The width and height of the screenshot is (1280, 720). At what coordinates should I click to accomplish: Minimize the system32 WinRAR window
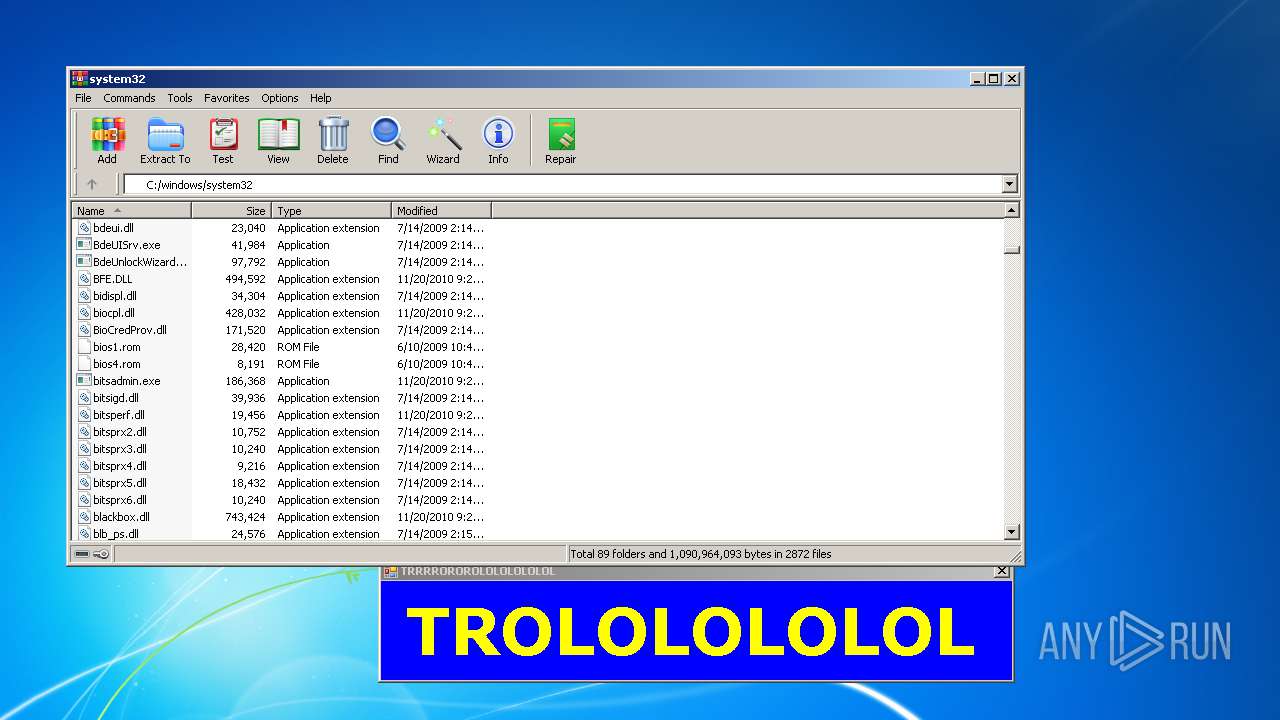(x=977, y=78)
